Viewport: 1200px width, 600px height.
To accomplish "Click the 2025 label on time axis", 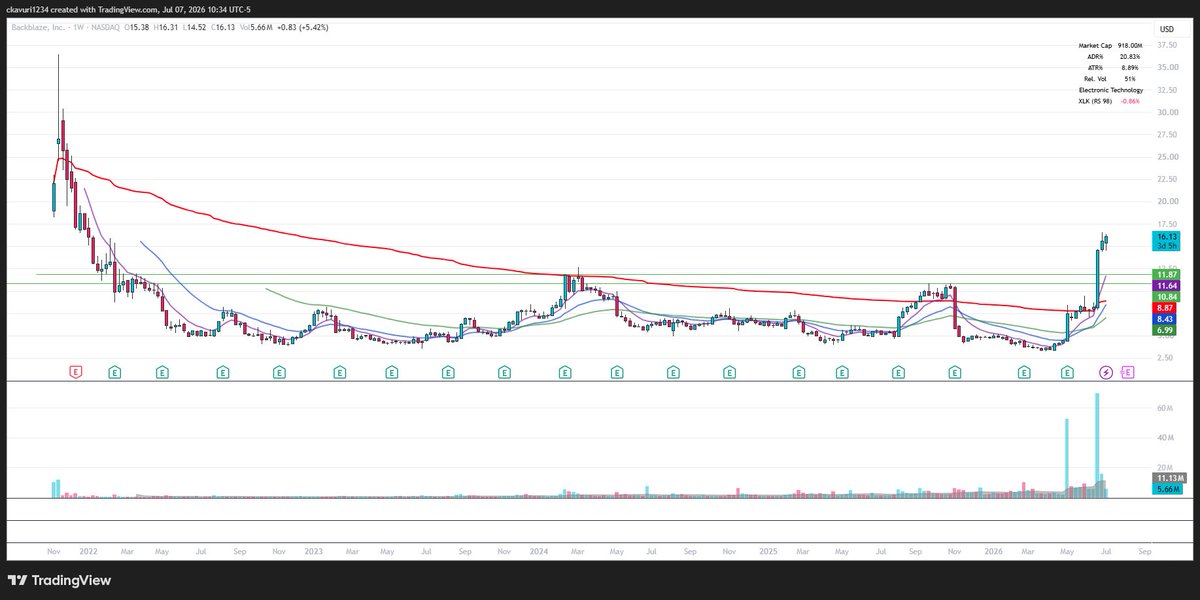I will point(768,551).
